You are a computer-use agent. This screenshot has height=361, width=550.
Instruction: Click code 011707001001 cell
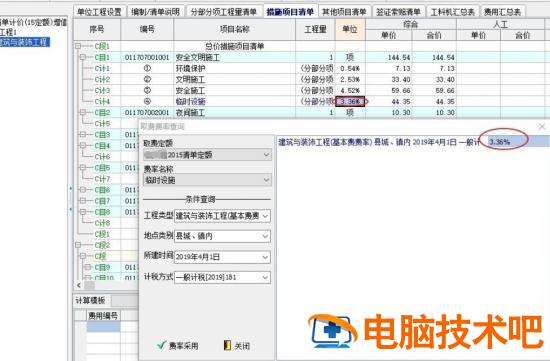coord(147,57)
